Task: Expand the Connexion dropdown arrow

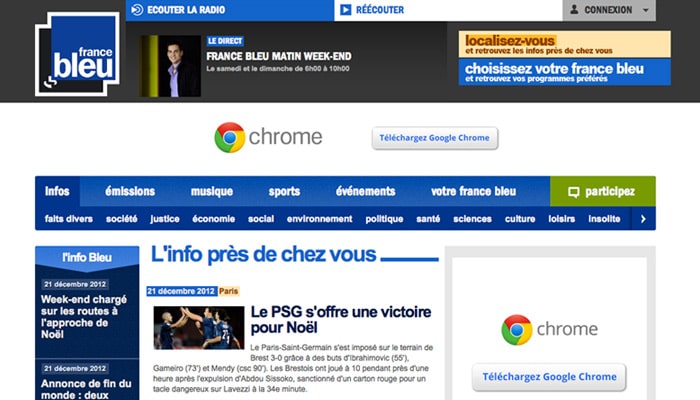Action: [x=646, y=10]
